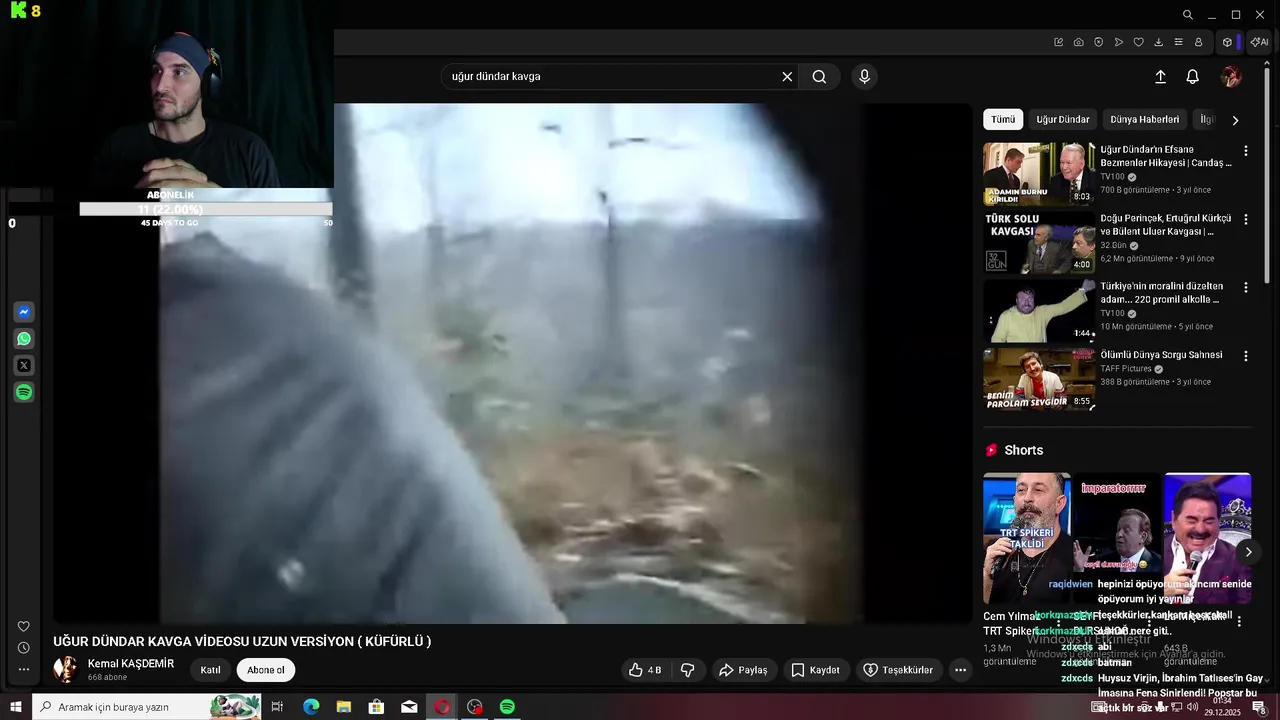Click the YouTube video player area
This screenshot has width=1280, height=720.
(512, 363)
